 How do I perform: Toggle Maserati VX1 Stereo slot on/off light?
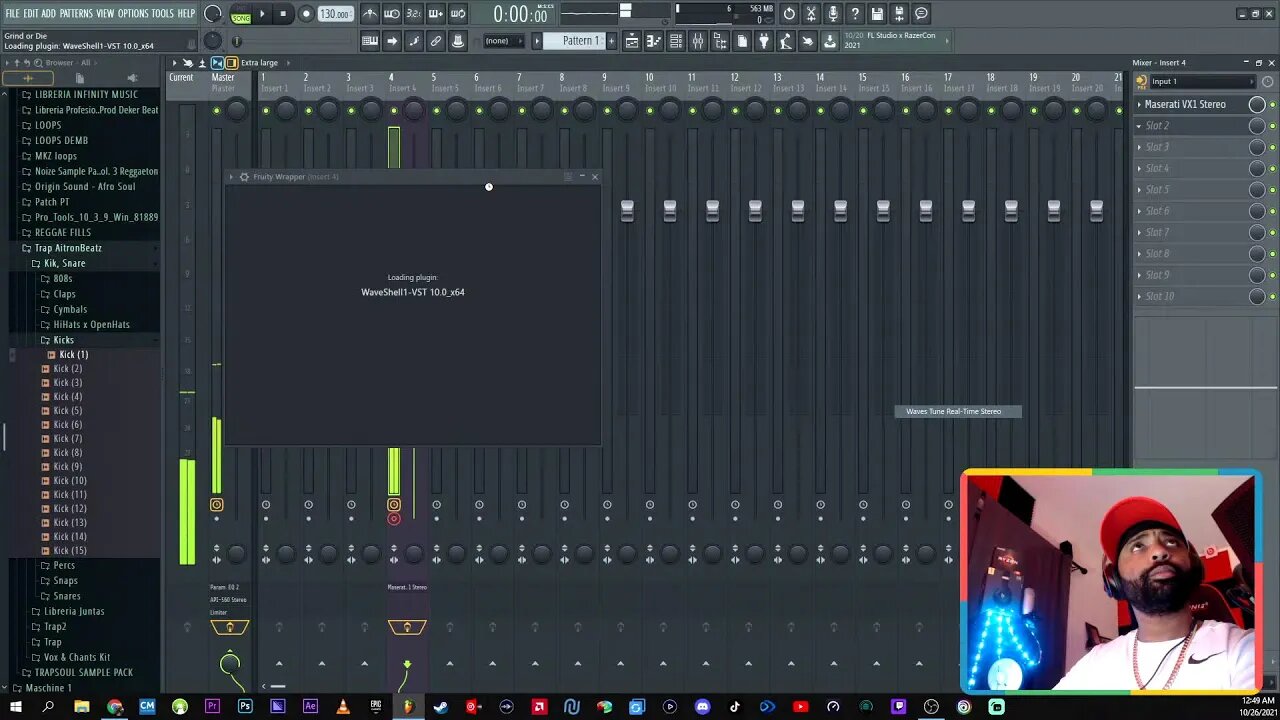tap(1272, 105)
